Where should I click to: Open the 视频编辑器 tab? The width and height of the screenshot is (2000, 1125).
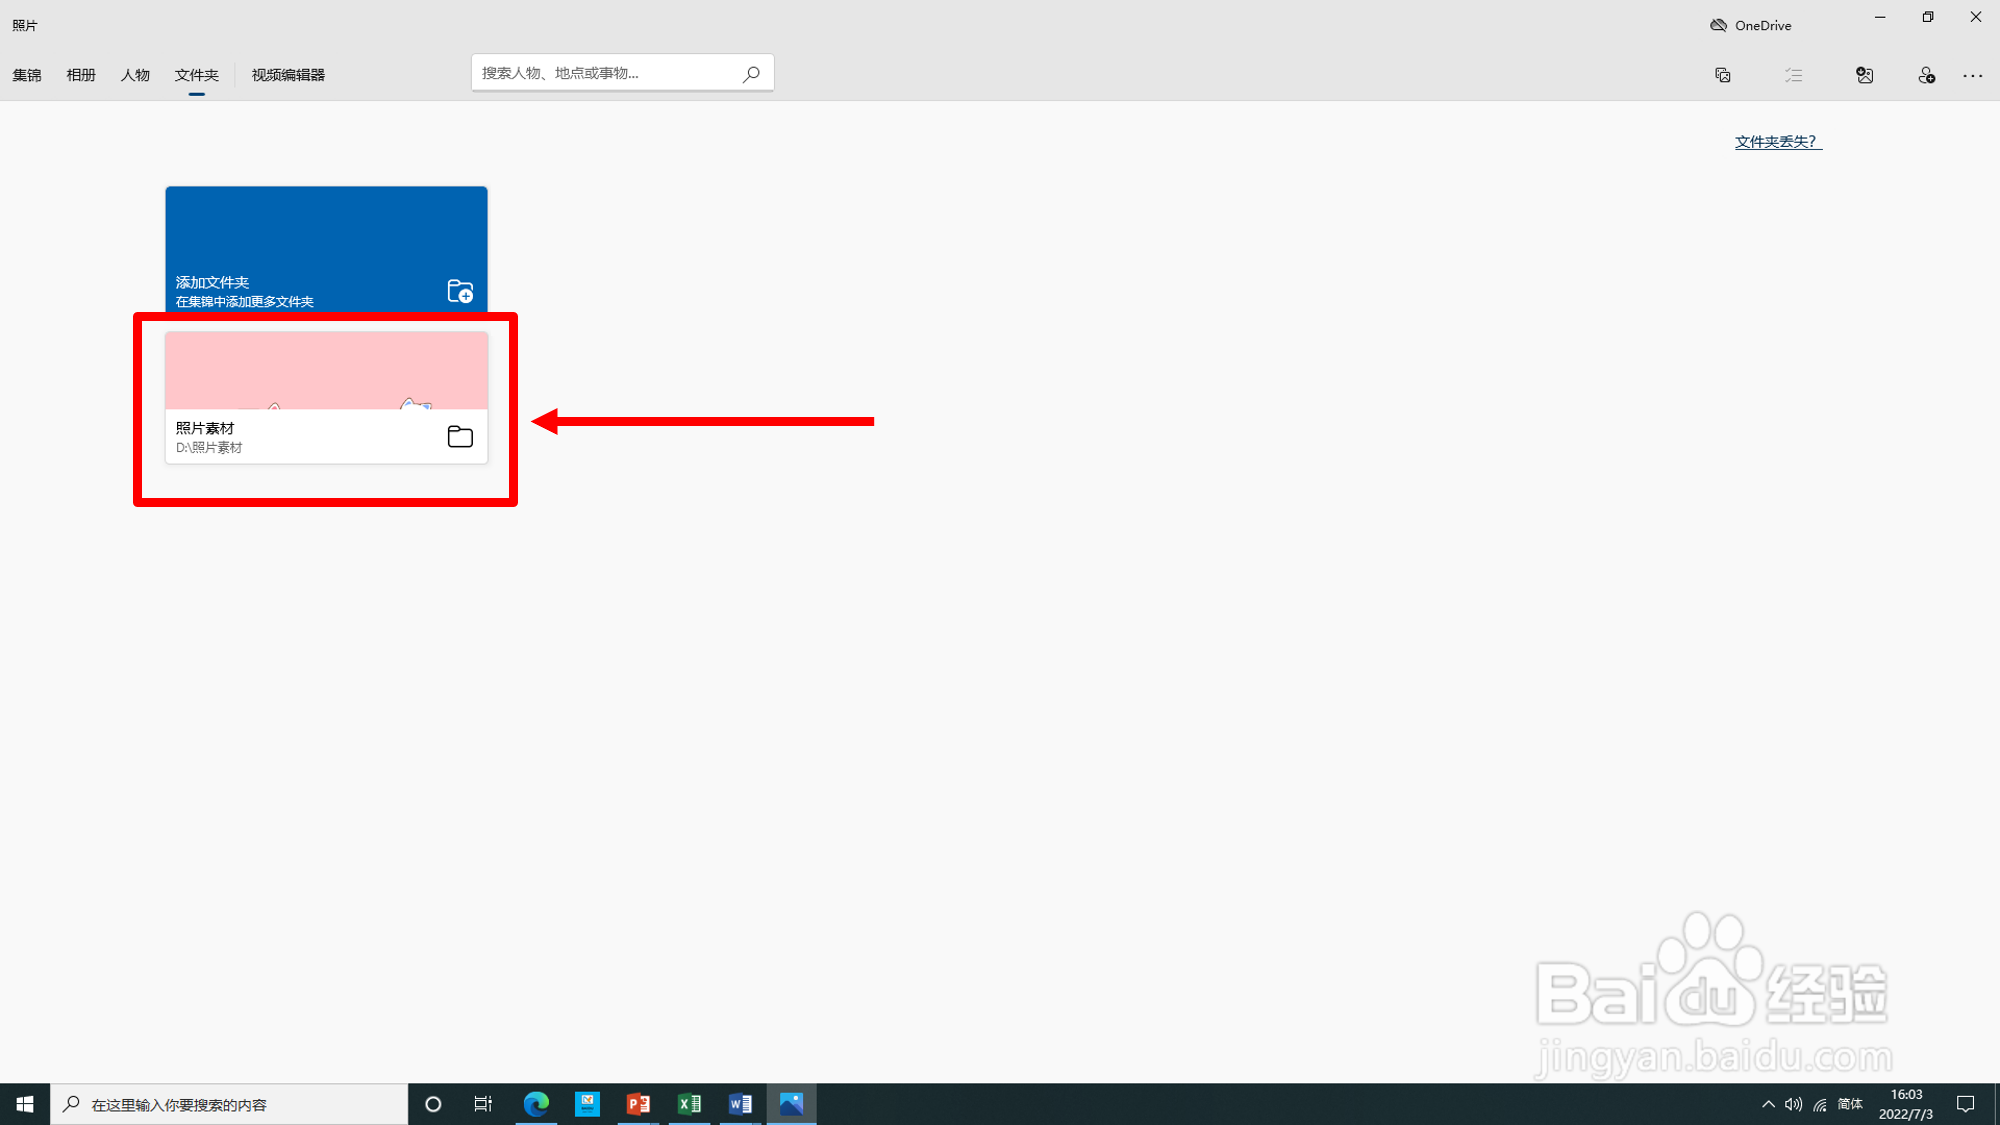point(288,75)
